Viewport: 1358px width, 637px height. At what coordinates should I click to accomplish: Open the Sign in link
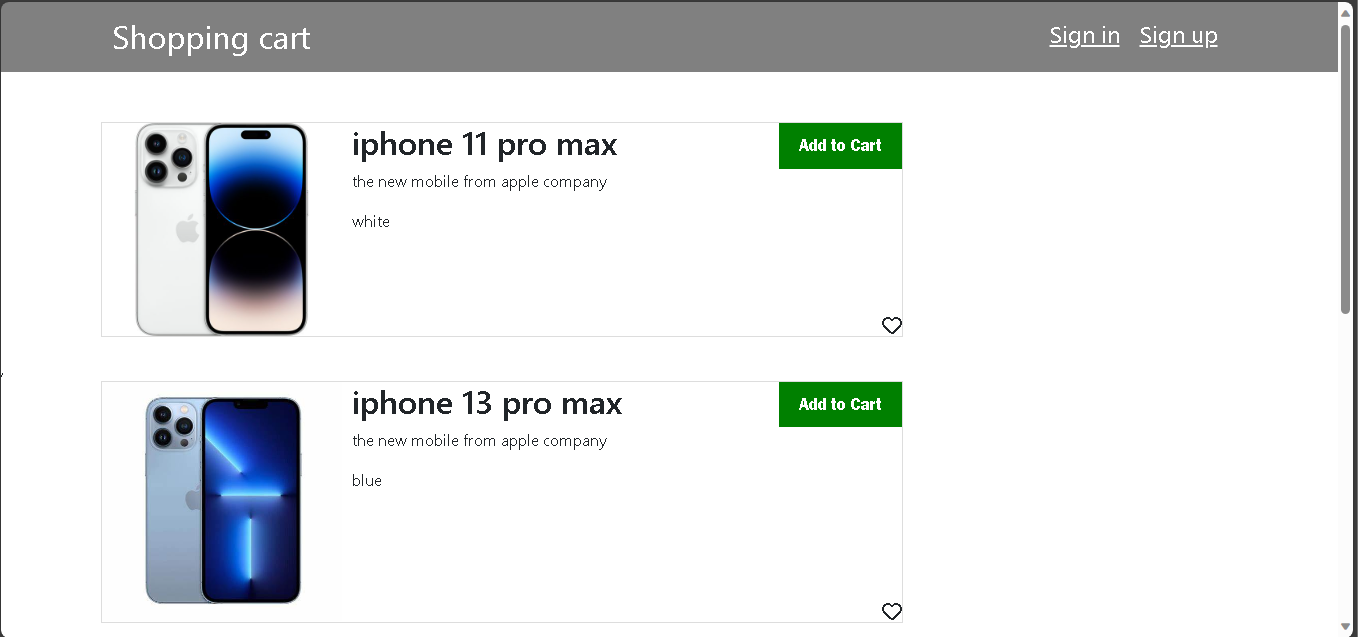tap(1084, 36)
